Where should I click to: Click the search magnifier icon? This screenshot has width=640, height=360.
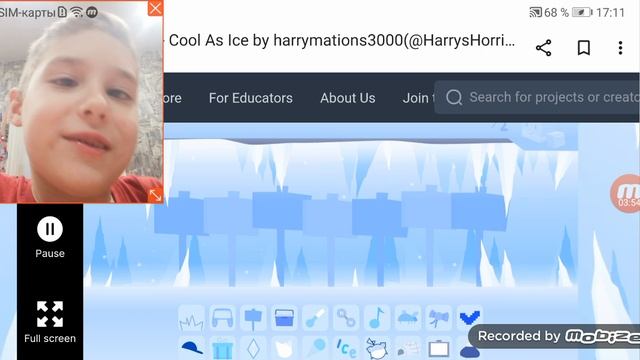(x=454, y=98)
